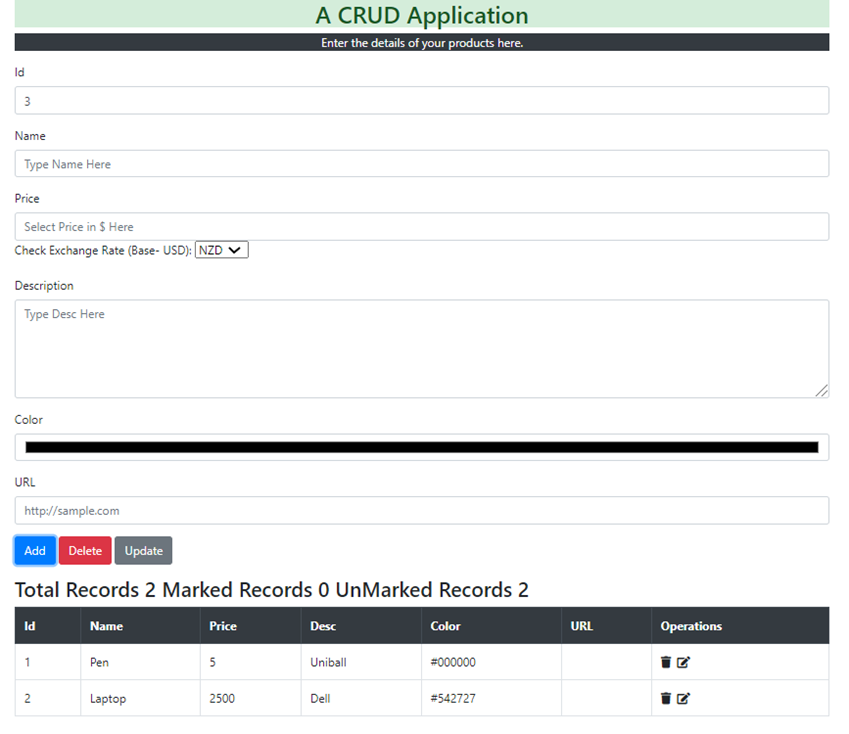This screenshot has width=849, height=734.
Task: Click the edit icon in Laptop row
Action: (x=684, y=698)
